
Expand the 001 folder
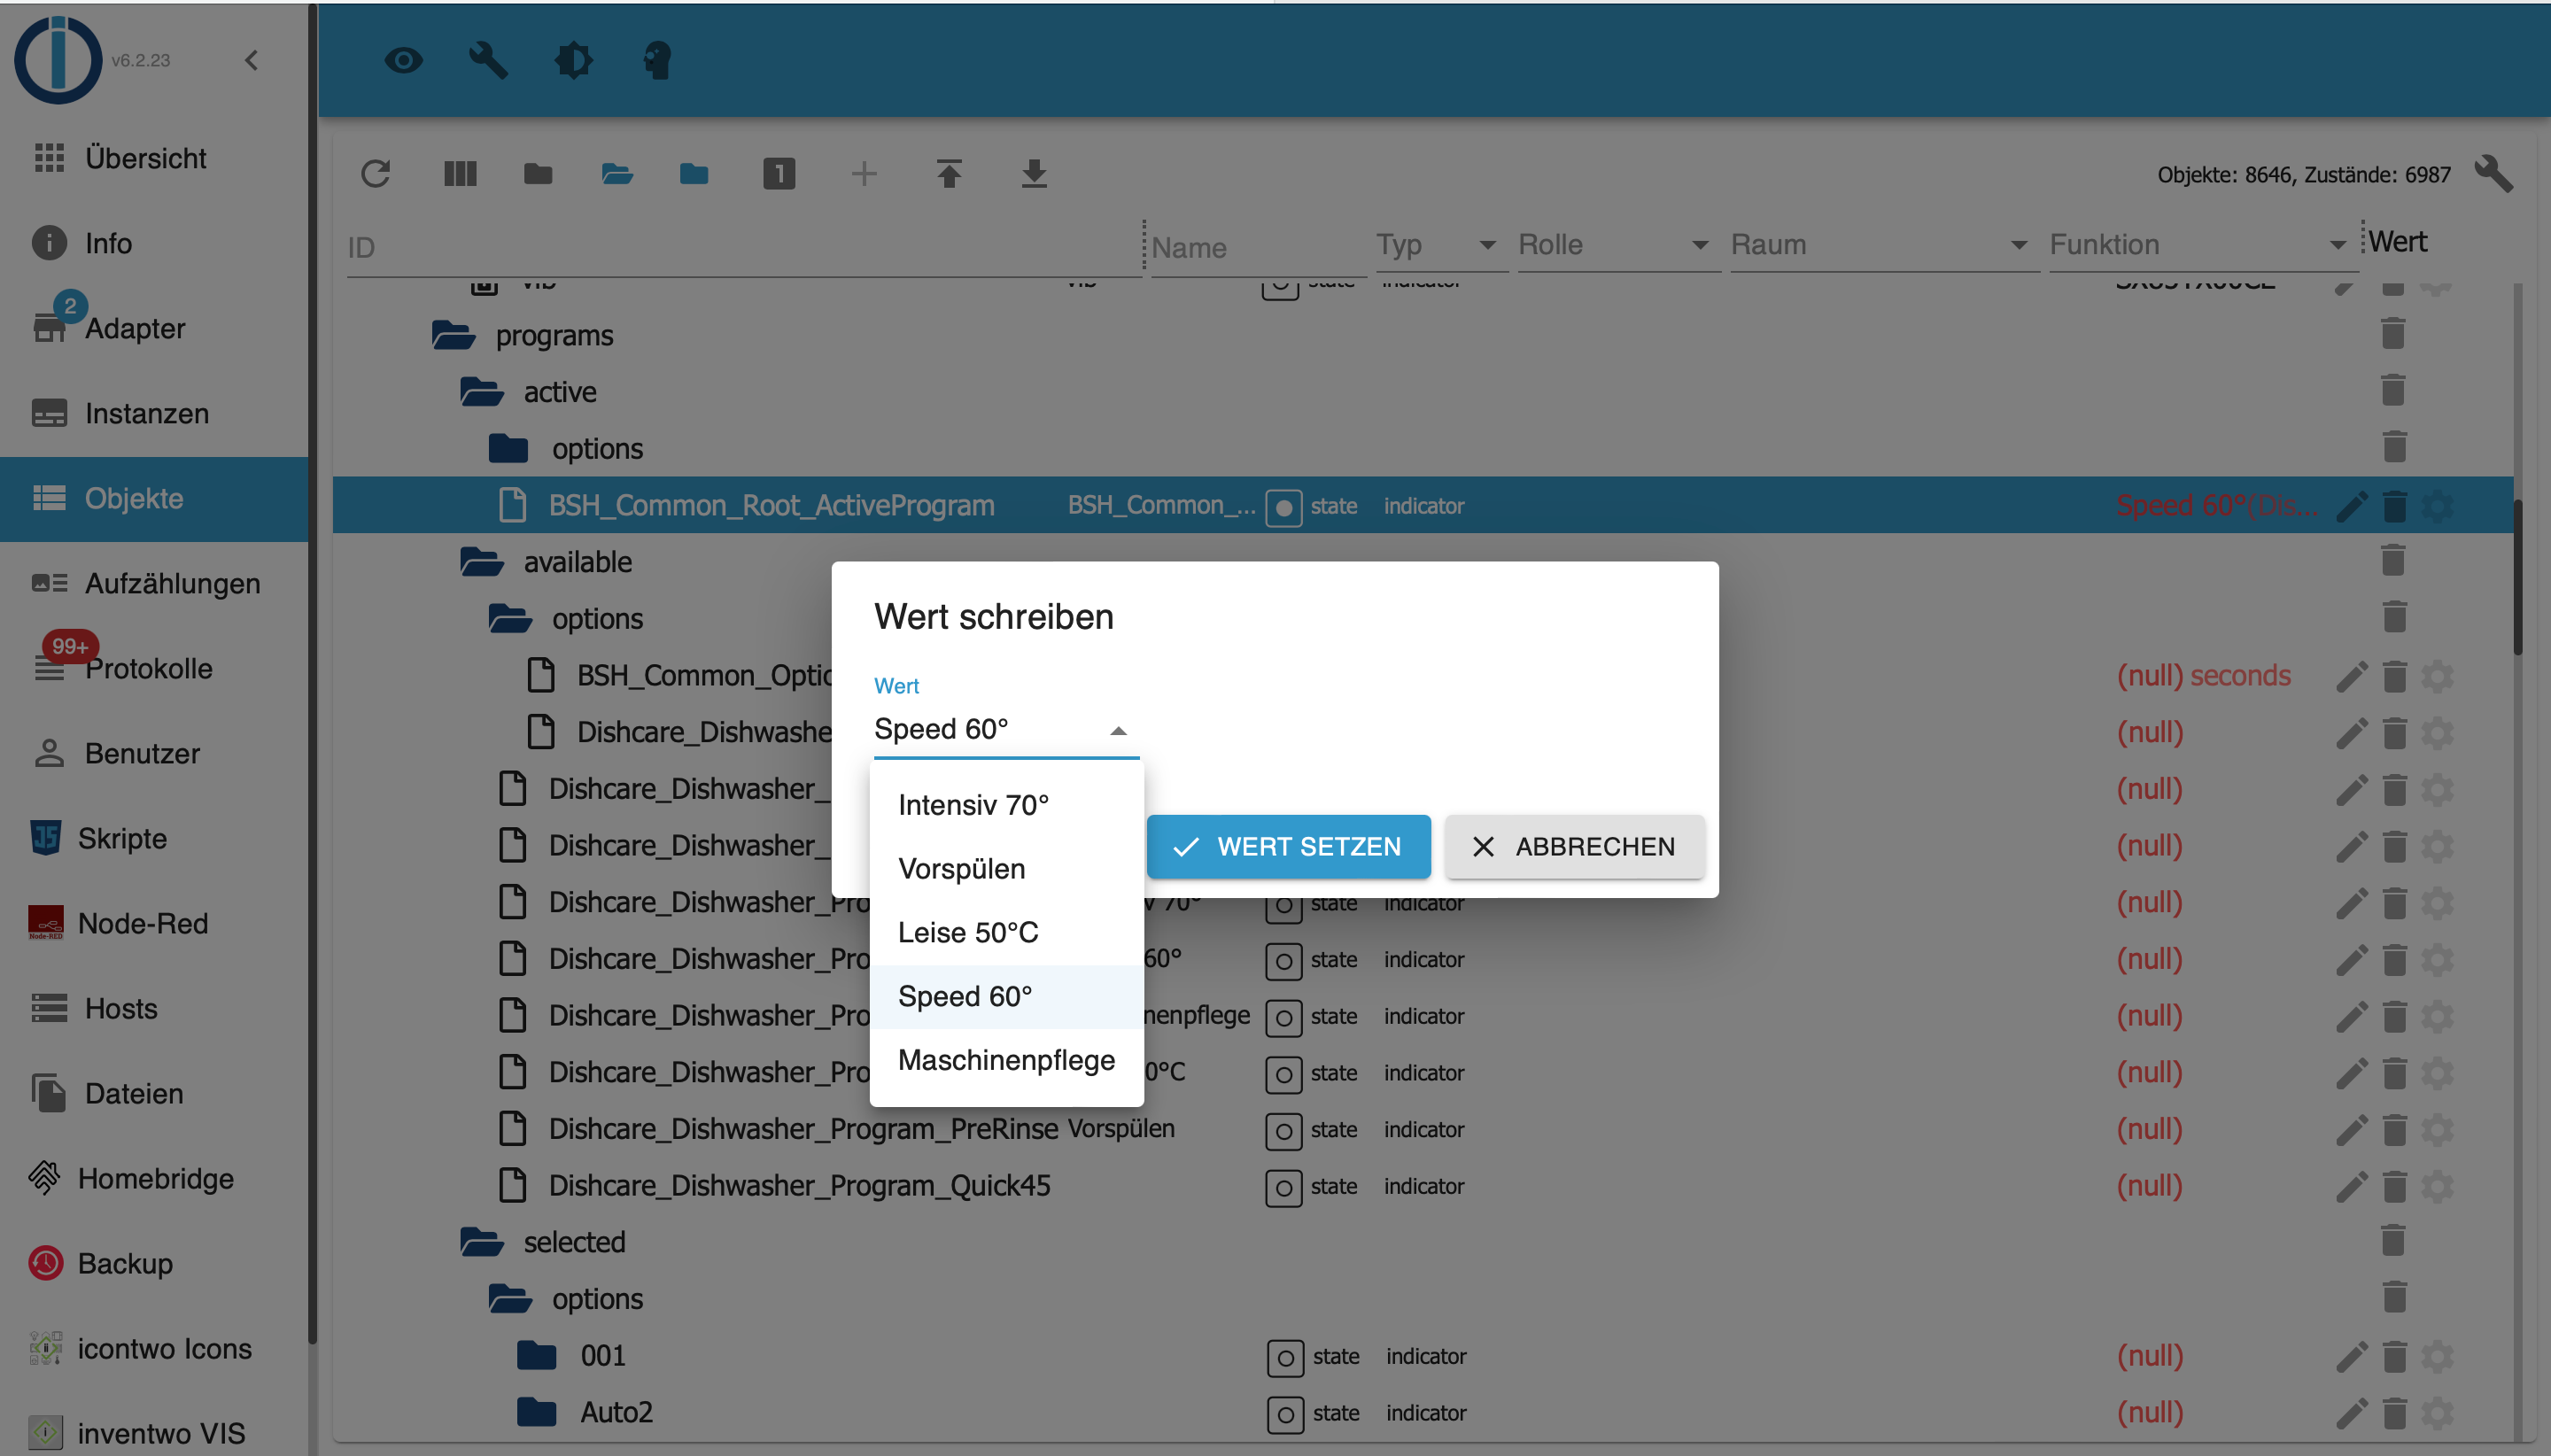[x=537, y=1356]
